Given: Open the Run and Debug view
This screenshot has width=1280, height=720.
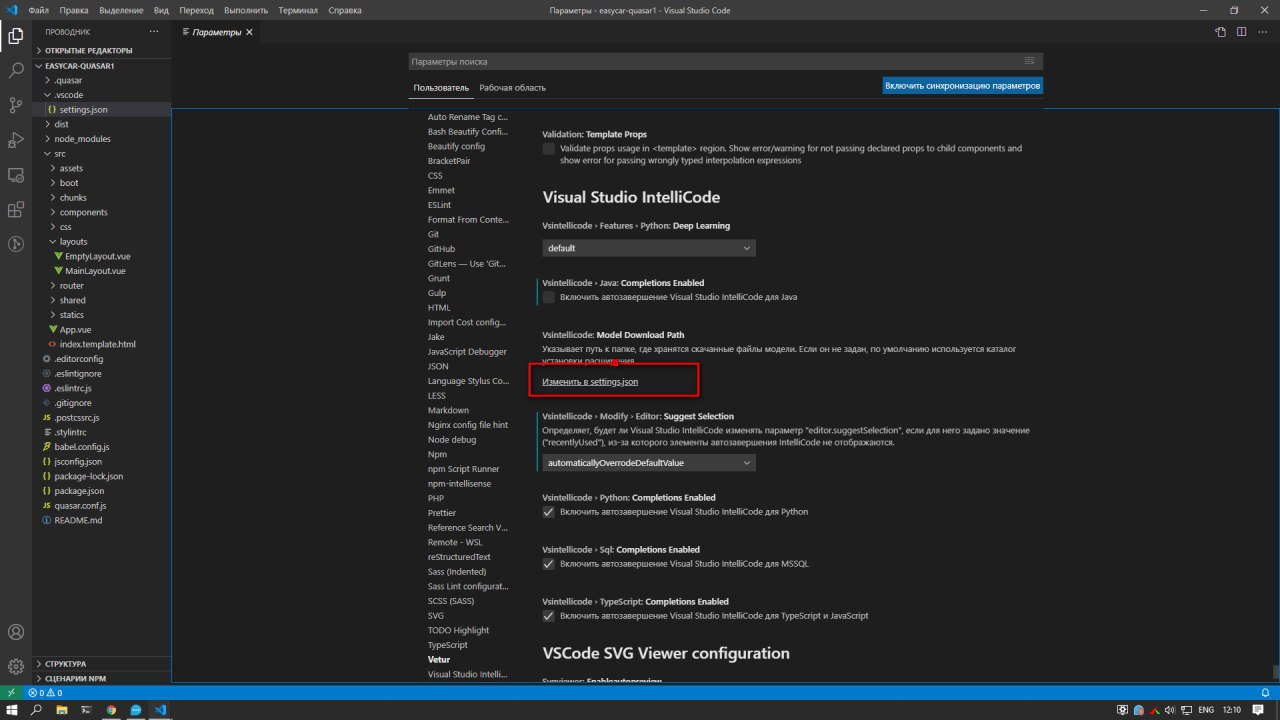Looking at the screenshot, I should coord(16,140).
